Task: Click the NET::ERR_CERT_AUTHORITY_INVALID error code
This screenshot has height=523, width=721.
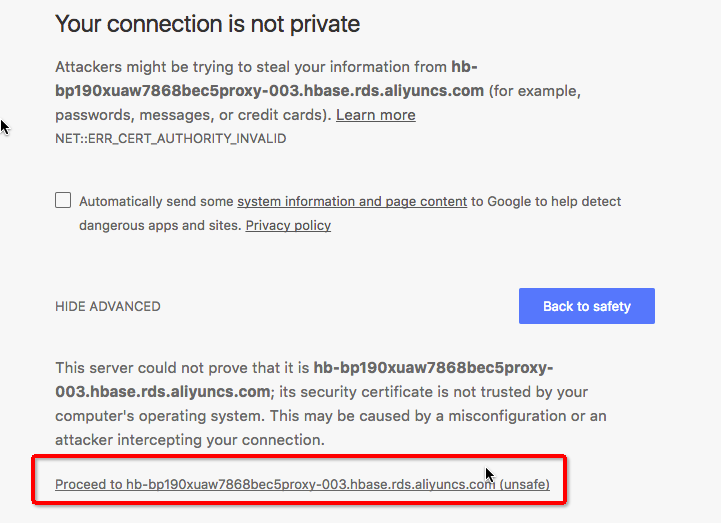Action: tap(171, 138)
